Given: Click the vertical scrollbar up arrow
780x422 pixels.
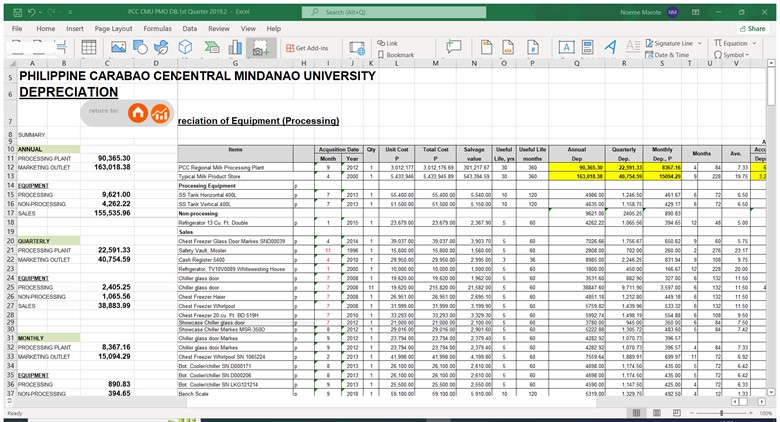Looking at the screenshot, I should point(771,64).
